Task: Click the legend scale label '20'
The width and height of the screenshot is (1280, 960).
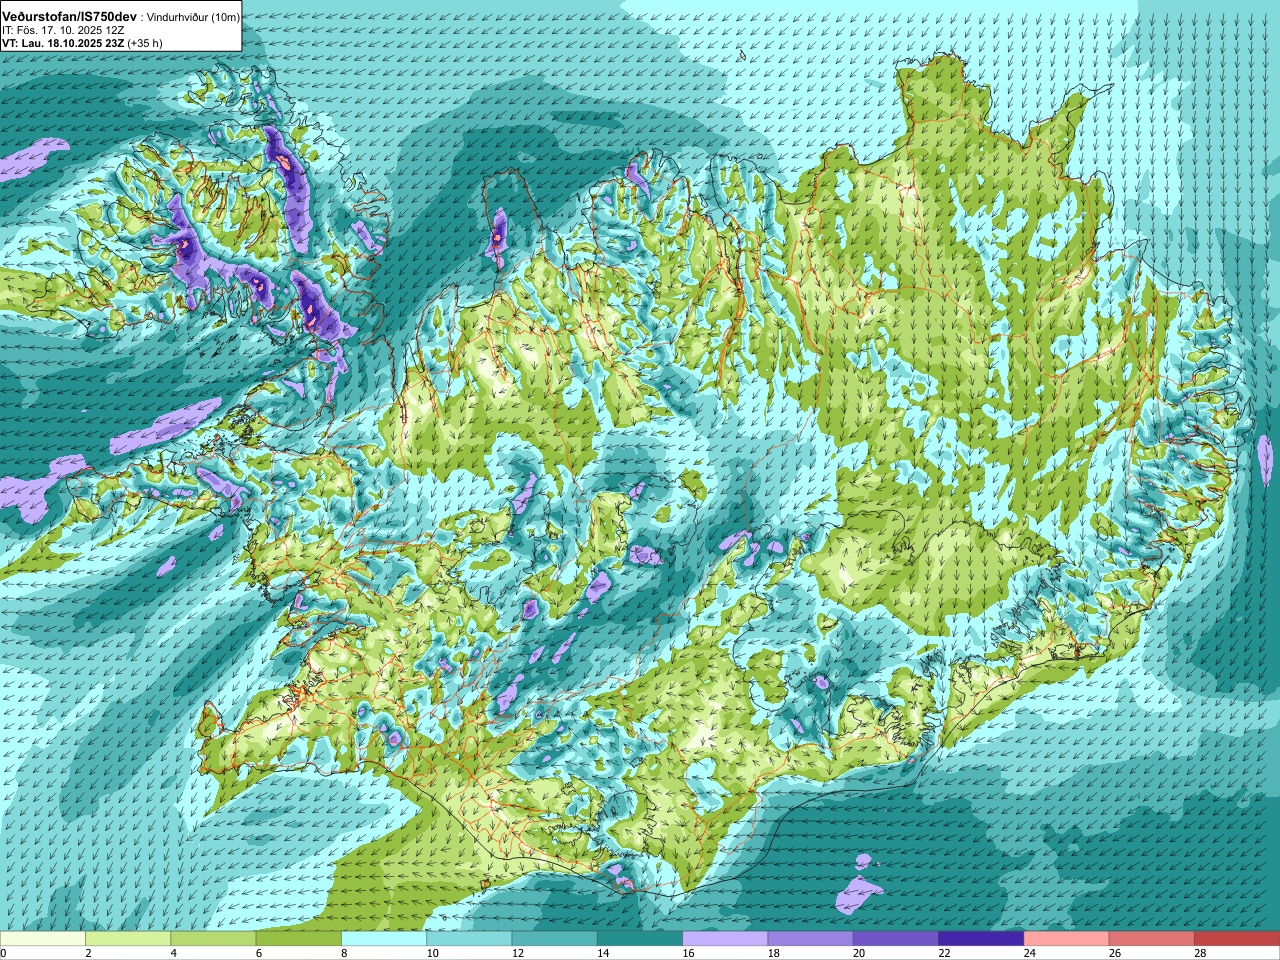Action: click(860, 953)
